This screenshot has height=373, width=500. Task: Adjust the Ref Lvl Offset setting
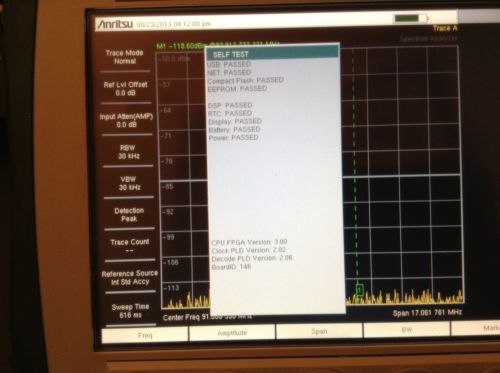point(126,89)
